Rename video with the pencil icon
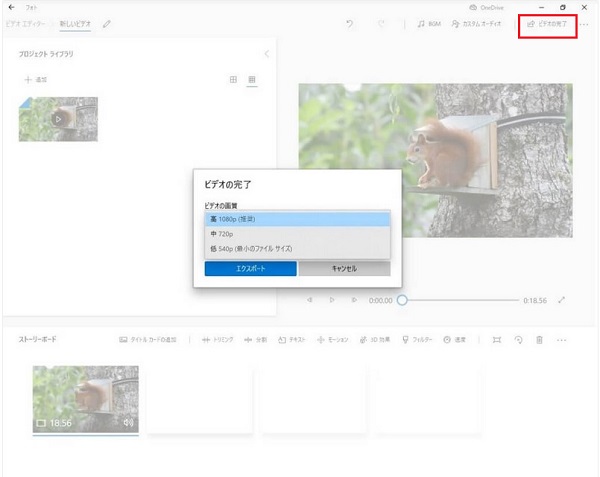This screenshot has width=600, height=477. (x=107, y=23)
